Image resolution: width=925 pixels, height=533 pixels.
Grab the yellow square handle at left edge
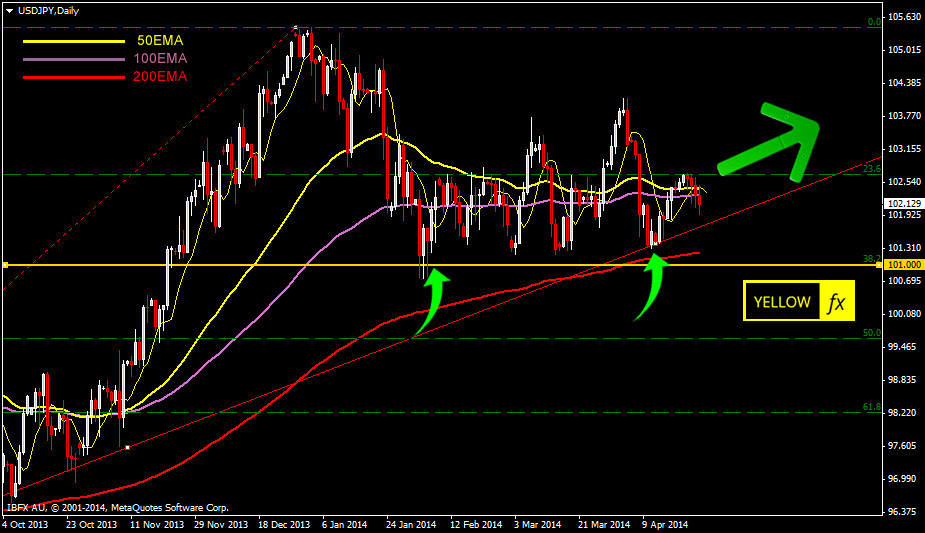coord(5,265)
